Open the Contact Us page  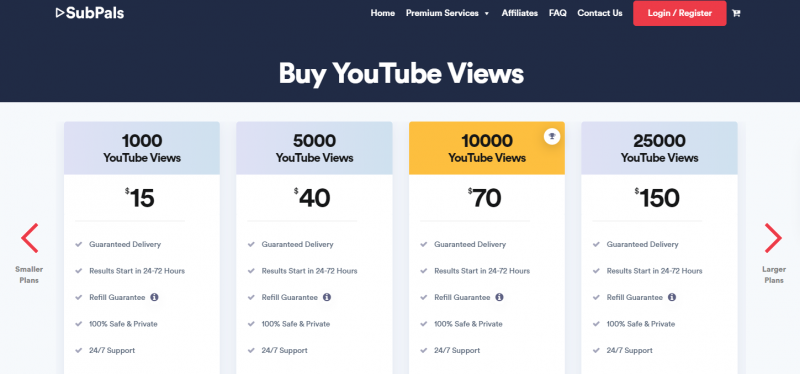pos(599,13)
